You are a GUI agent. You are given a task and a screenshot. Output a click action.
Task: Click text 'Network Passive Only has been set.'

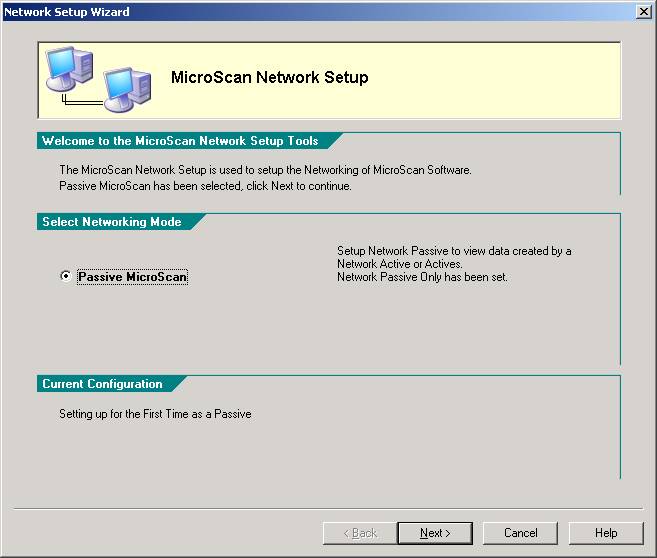422,277
